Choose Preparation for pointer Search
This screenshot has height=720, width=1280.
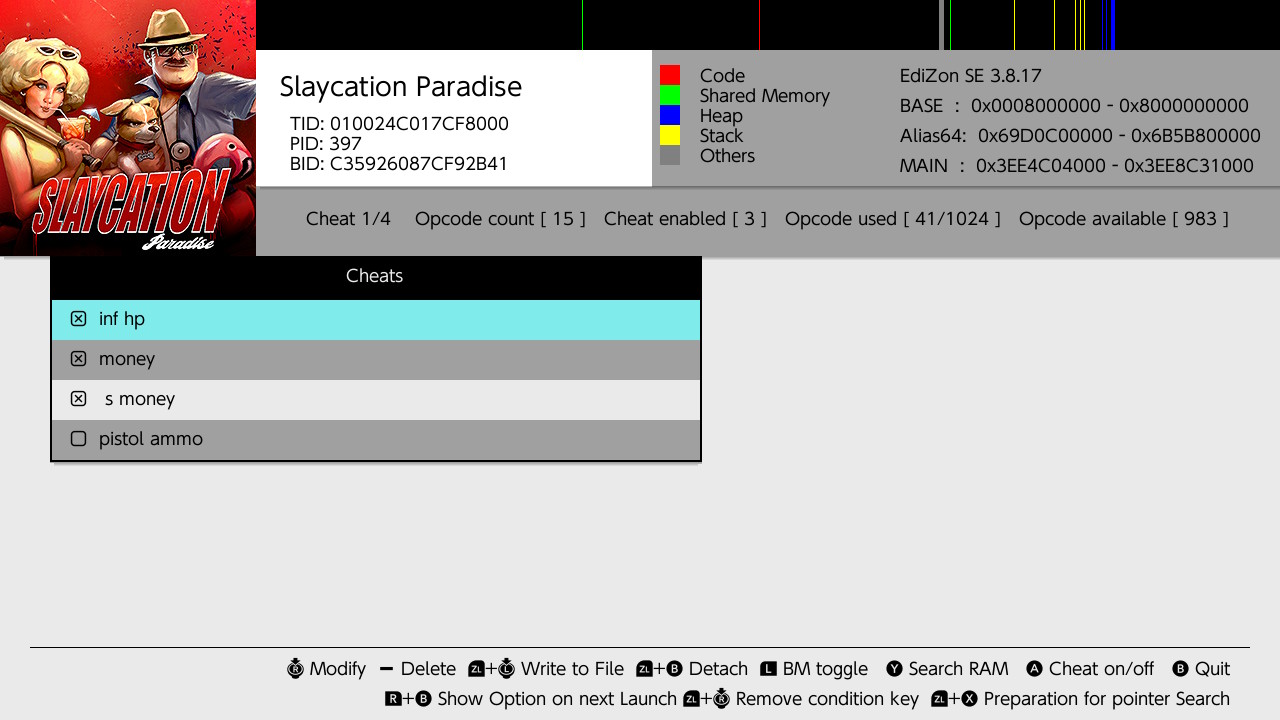[x=1107, y=699]
